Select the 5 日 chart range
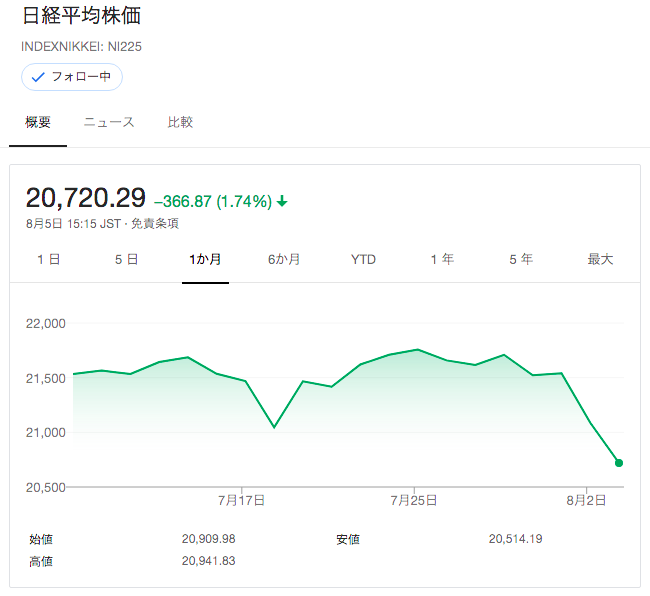Image resolution: width=650 pixels, height=596 pixels. [126, 259]
